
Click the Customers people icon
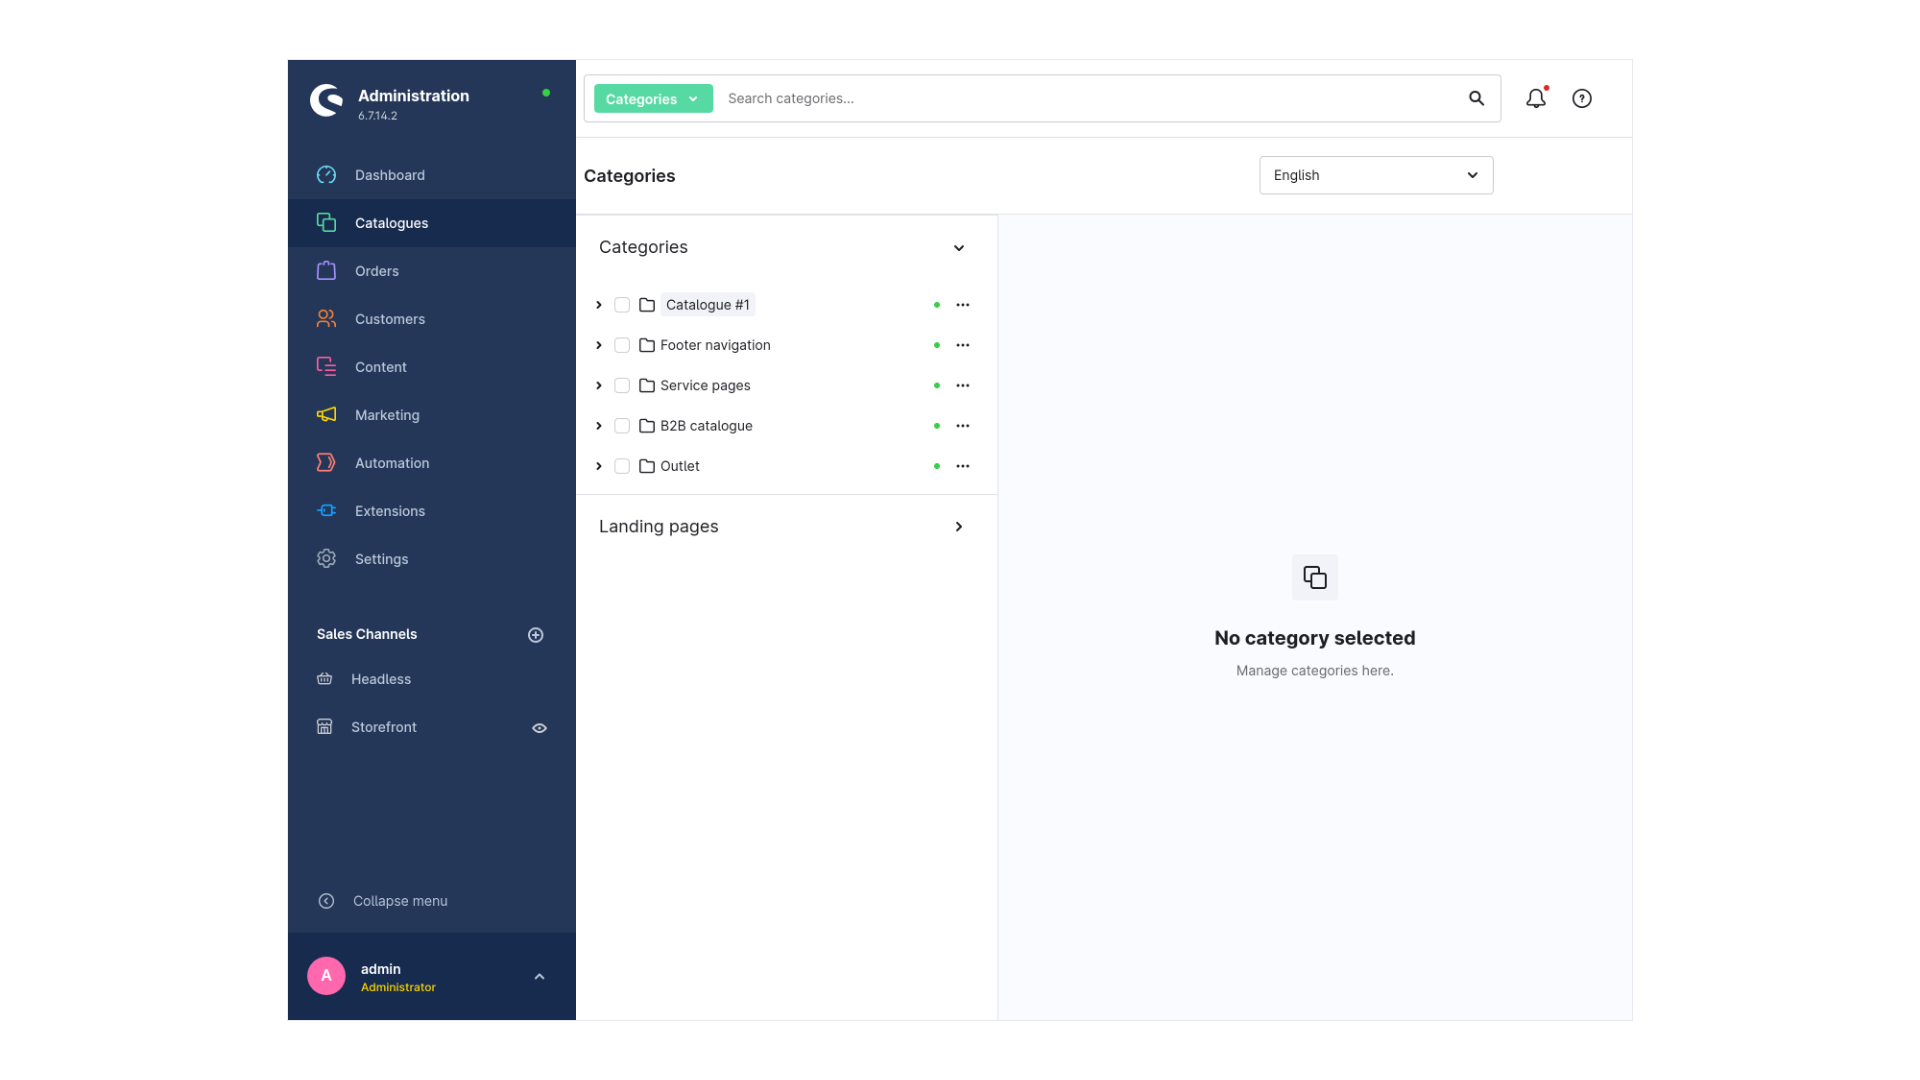pos(326,319)
